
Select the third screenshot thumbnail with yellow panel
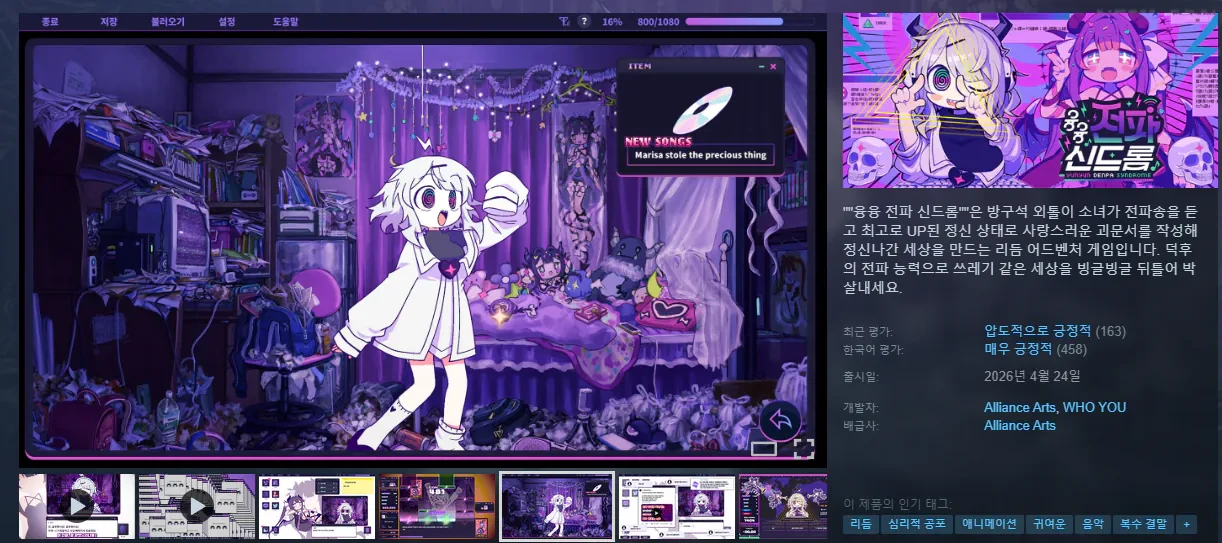click(x=316, y=506)
